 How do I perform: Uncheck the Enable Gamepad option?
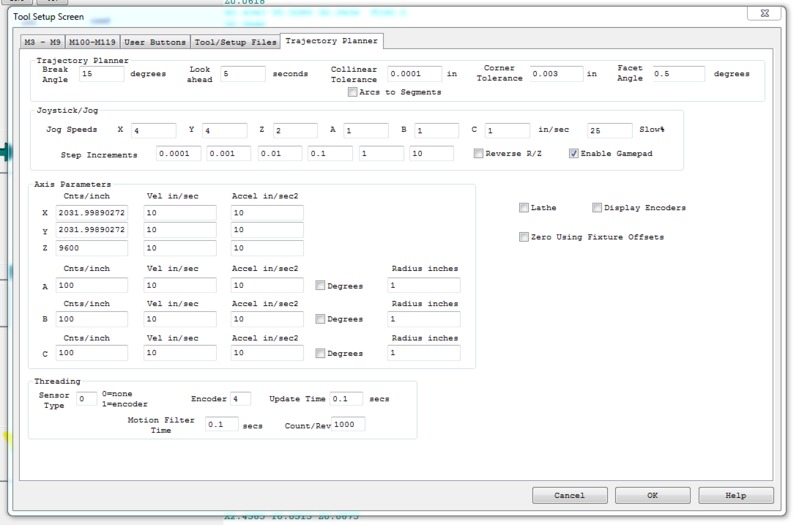[574, 154]
